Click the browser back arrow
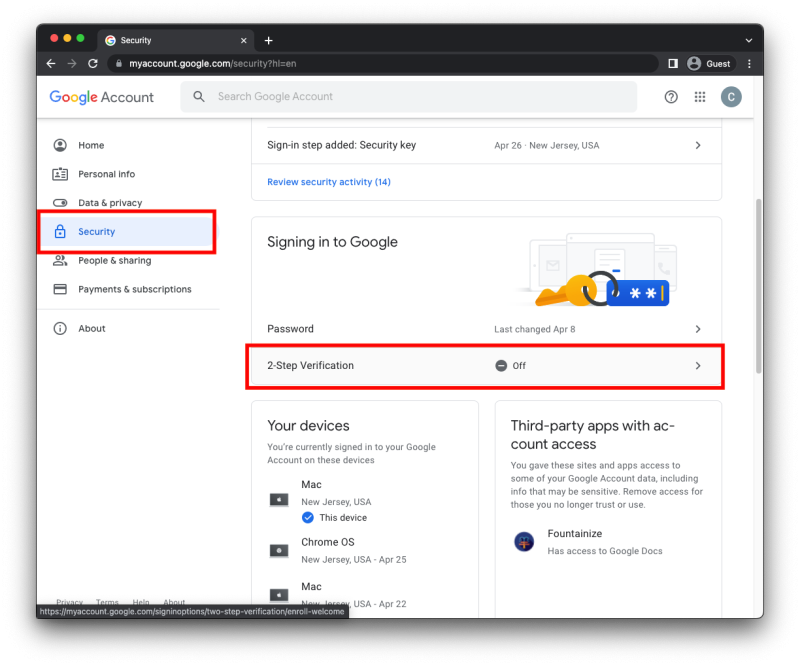 [51, 63]
